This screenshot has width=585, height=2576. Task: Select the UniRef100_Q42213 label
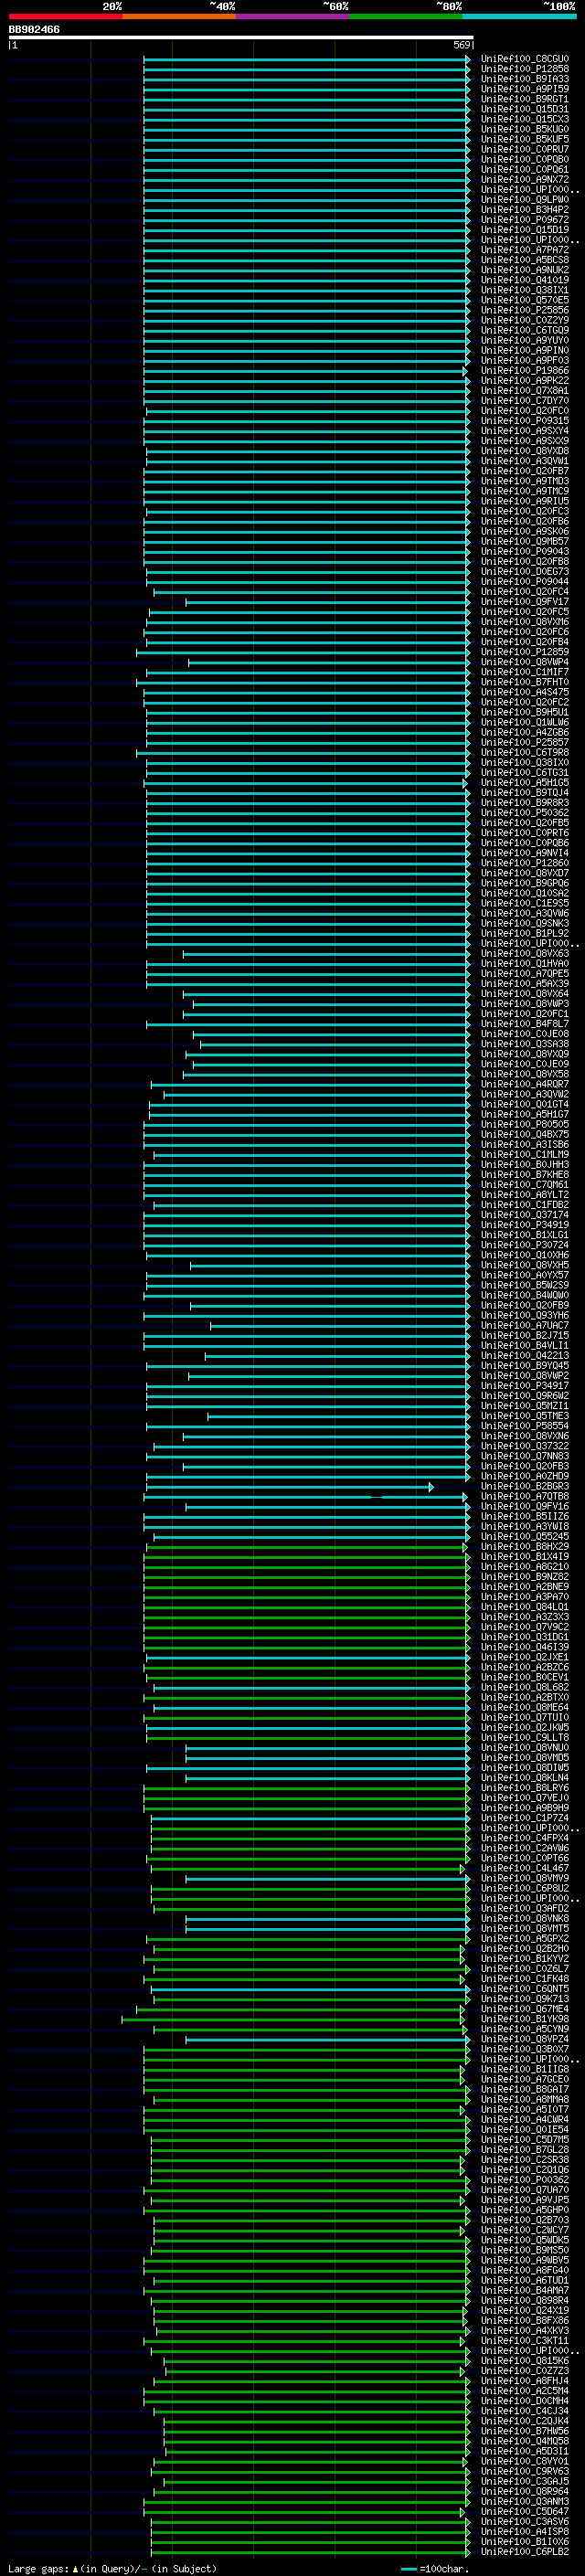(524, 1355)
